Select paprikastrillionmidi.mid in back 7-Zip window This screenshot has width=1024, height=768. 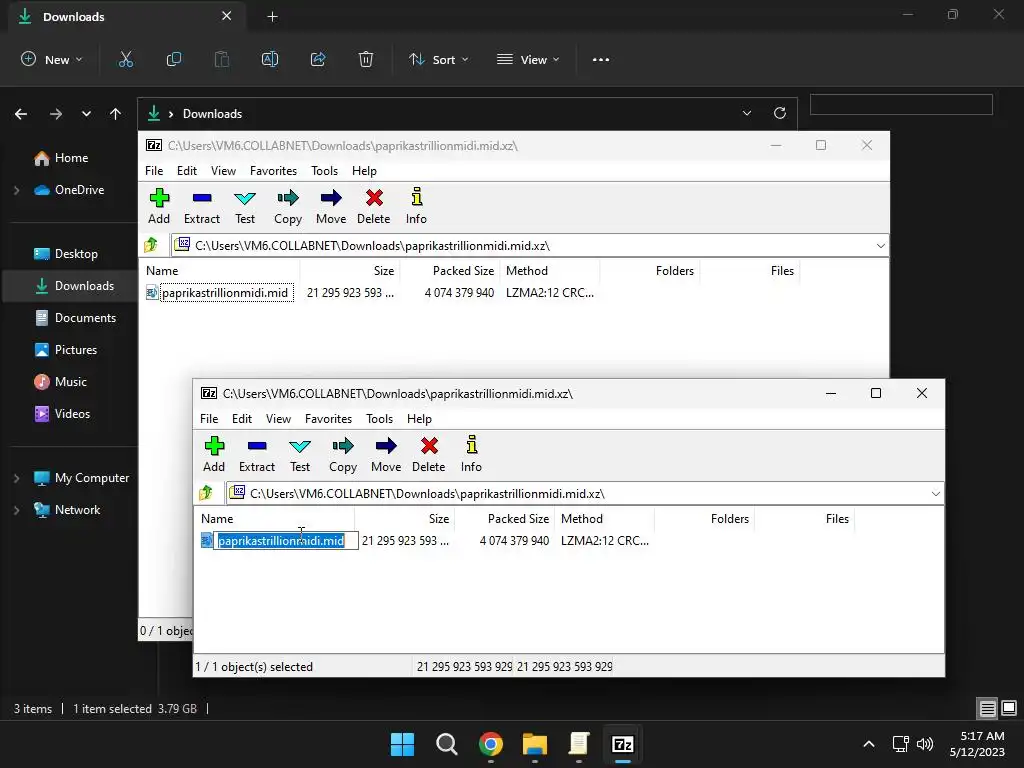225,293
